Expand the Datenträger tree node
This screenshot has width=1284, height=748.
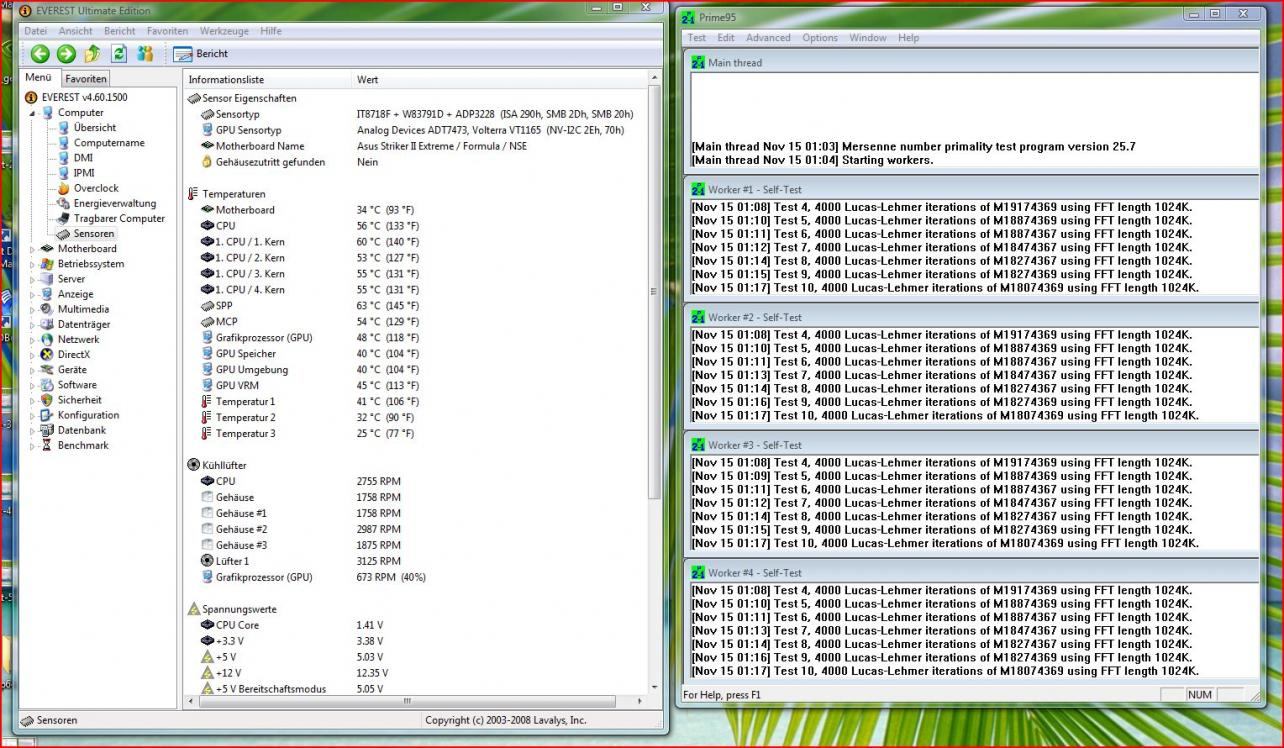[x=32, y=324]
